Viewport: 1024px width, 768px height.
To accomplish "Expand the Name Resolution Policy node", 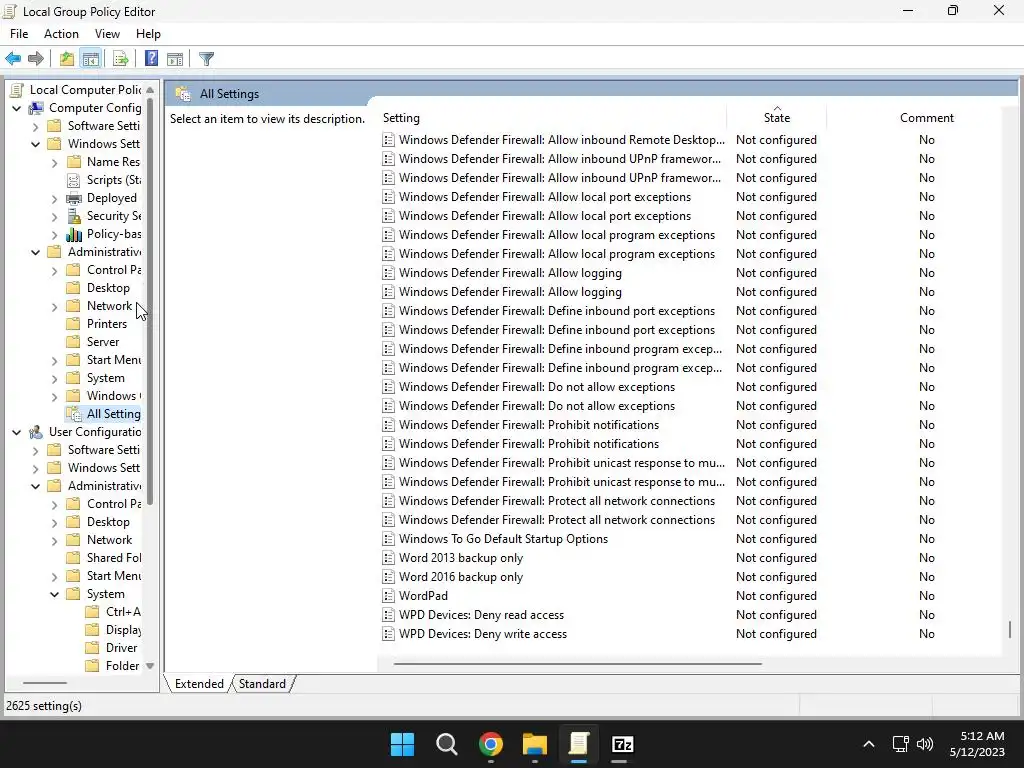I will pyautogui.click(x=55, y=162).
